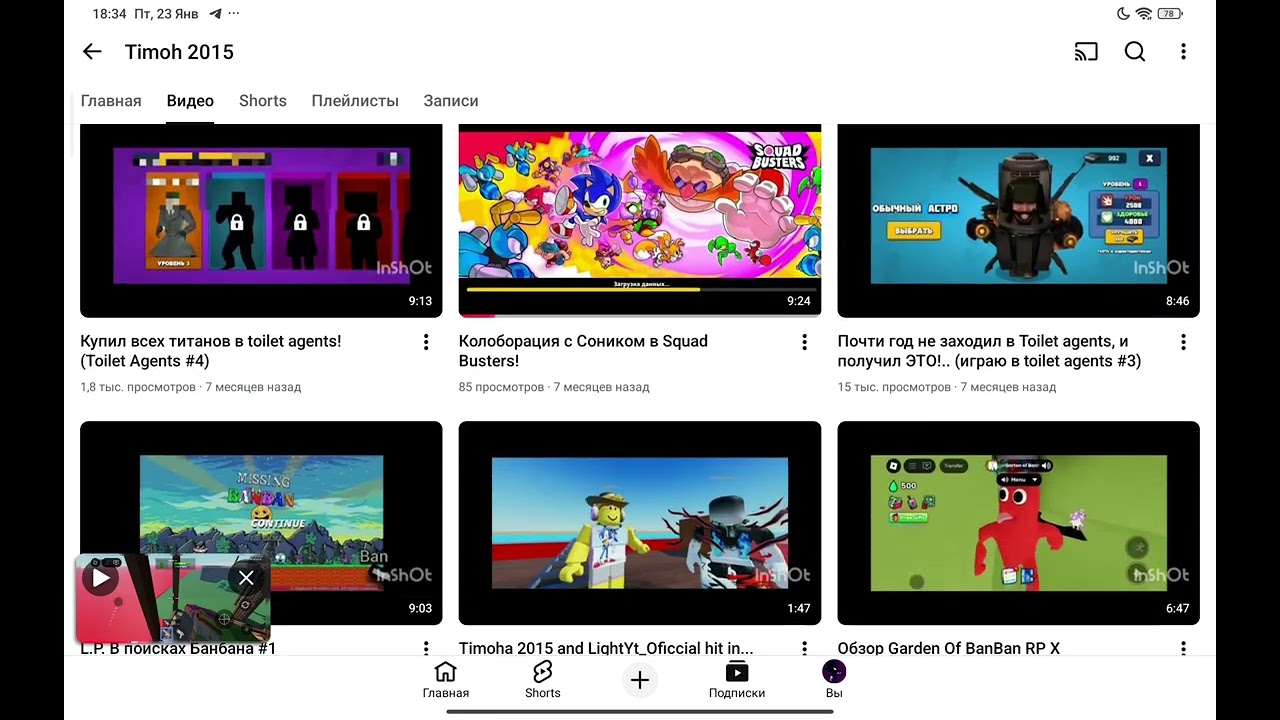Viewport: 1280px width, 720px height.
Task: Open title 'Купил всех титанов в toilet agents!'
Action: tap(211, 351)
